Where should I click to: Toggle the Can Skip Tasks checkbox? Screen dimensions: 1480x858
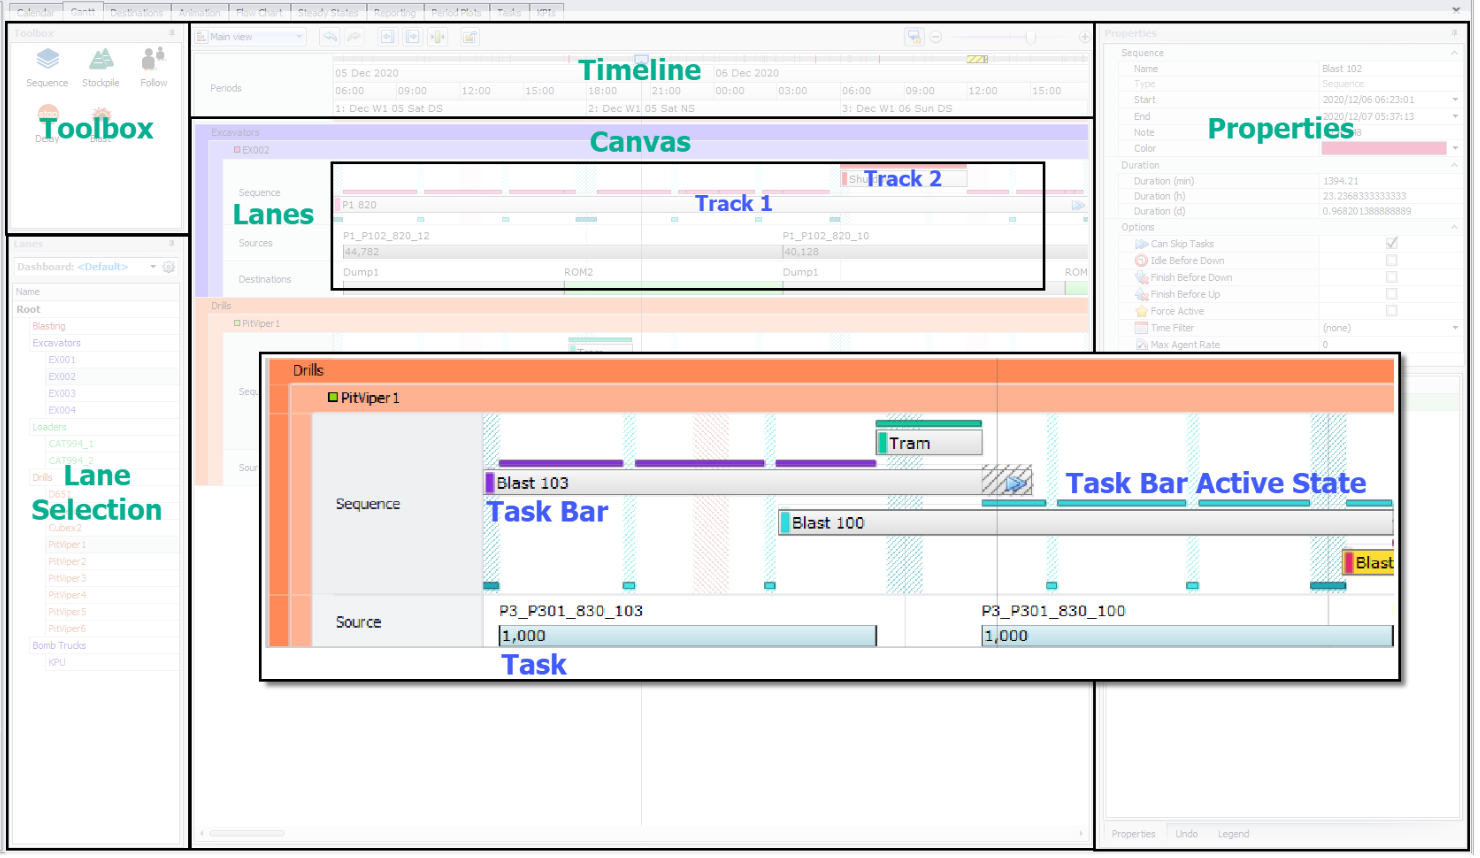point(1391,243)
